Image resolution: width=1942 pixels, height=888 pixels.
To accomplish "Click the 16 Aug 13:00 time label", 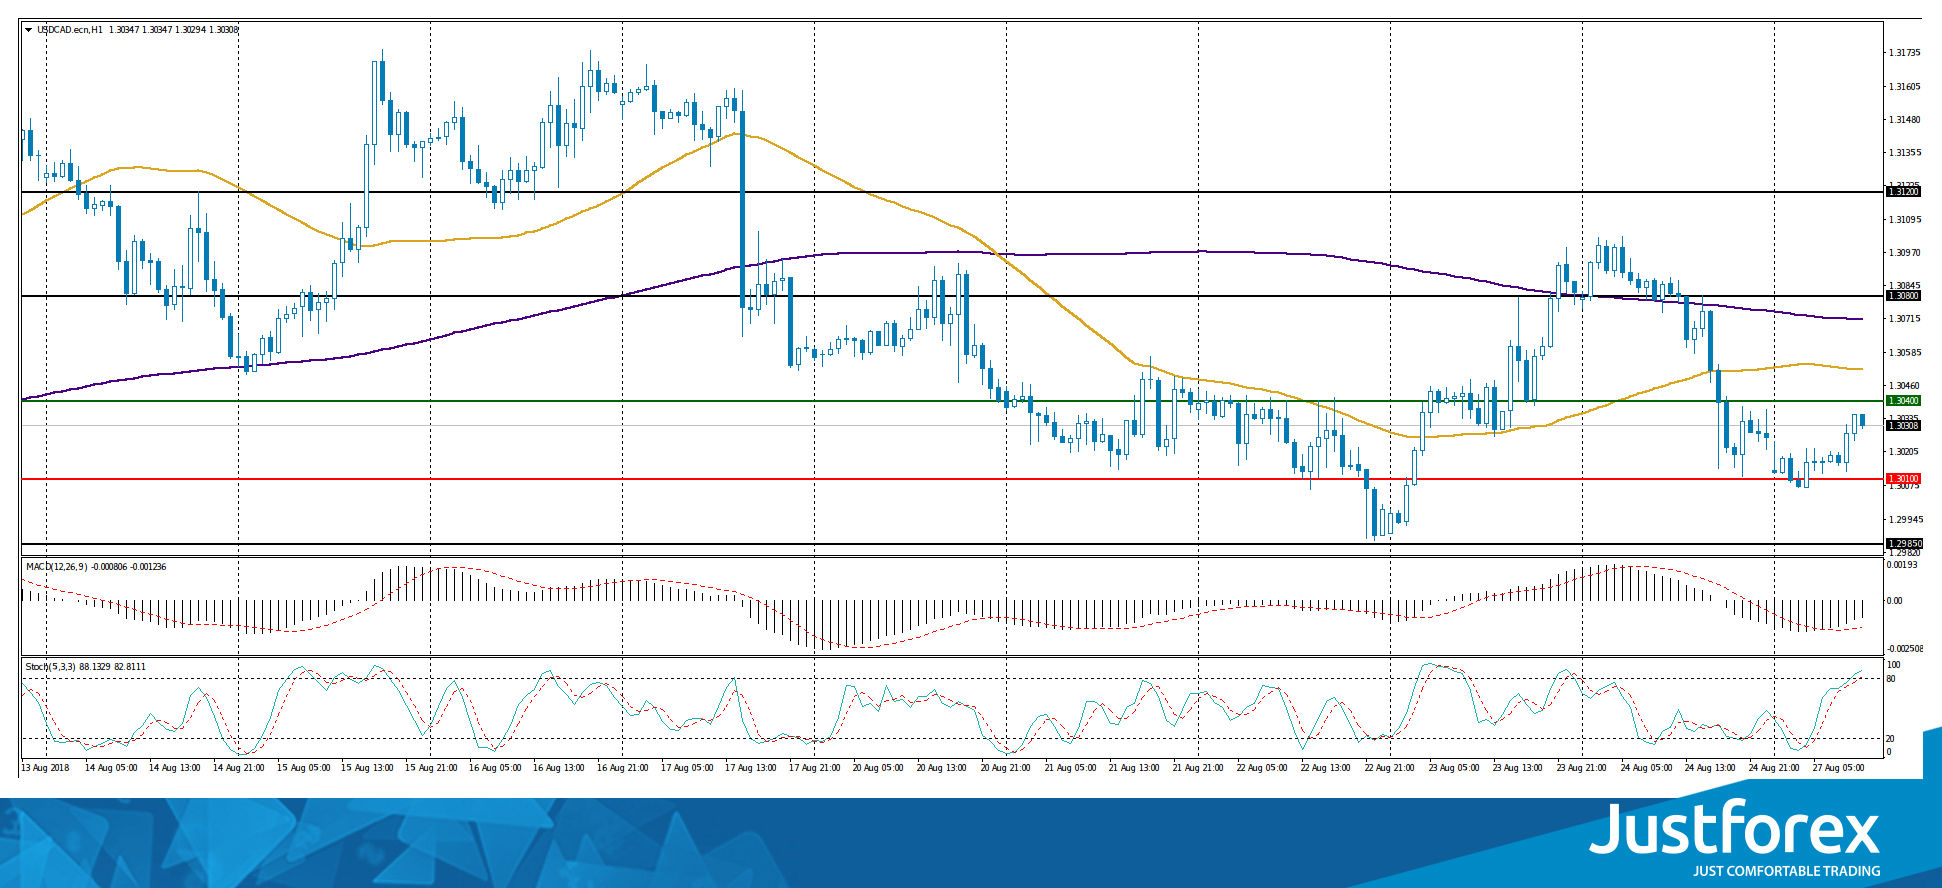I will tap(559, 768).
